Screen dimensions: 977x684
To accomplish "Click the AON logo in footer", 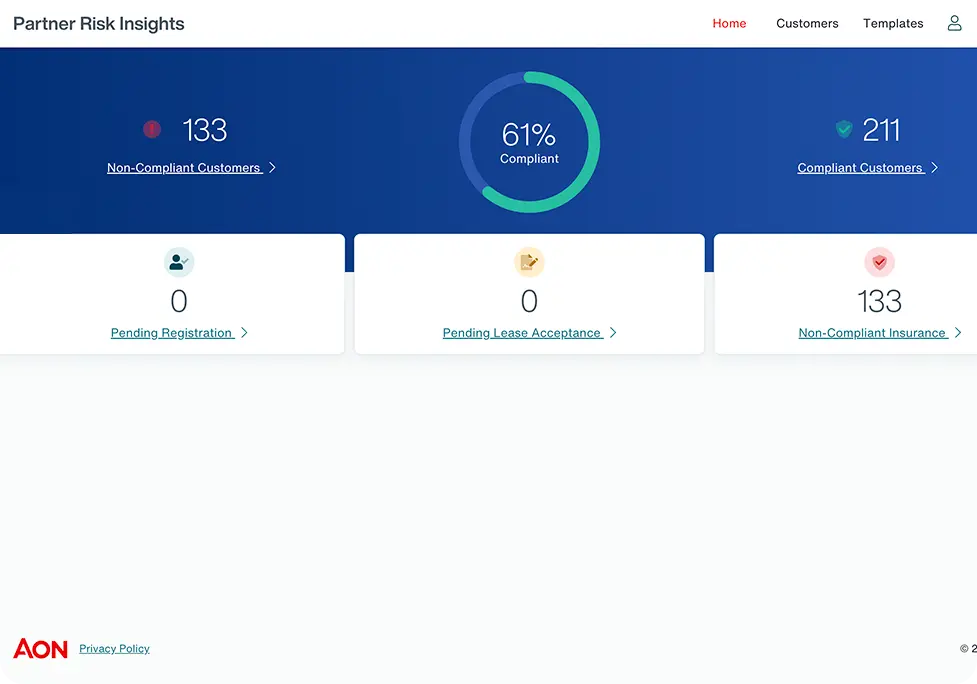I will [41, 648].
